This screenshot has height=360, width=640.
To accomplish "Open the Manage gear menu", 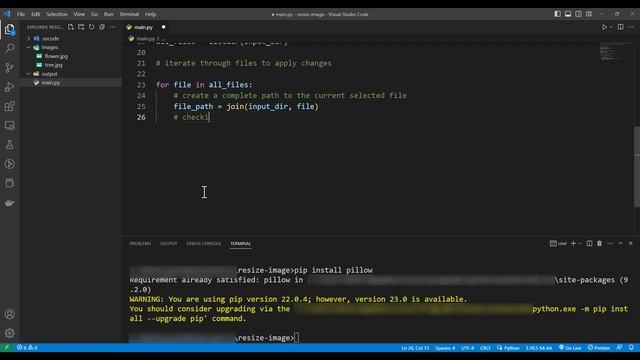I will coord(9,333).
